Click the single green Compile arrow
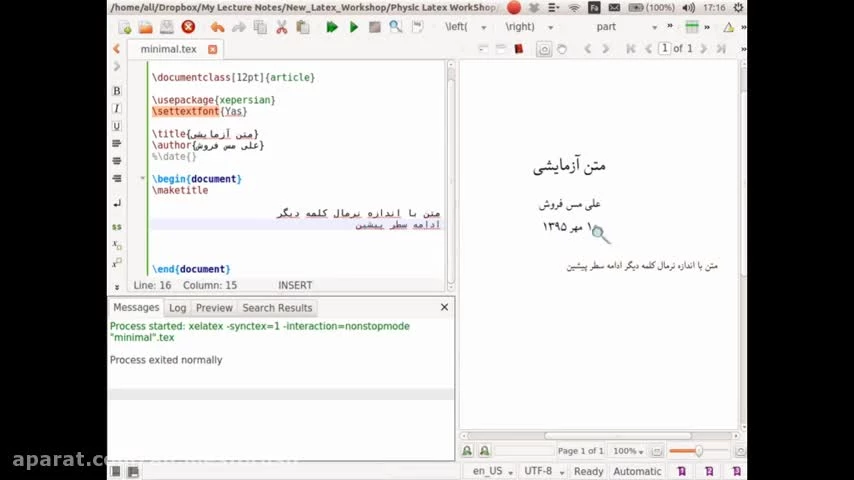The image size is (854, 480). point(353,27)
